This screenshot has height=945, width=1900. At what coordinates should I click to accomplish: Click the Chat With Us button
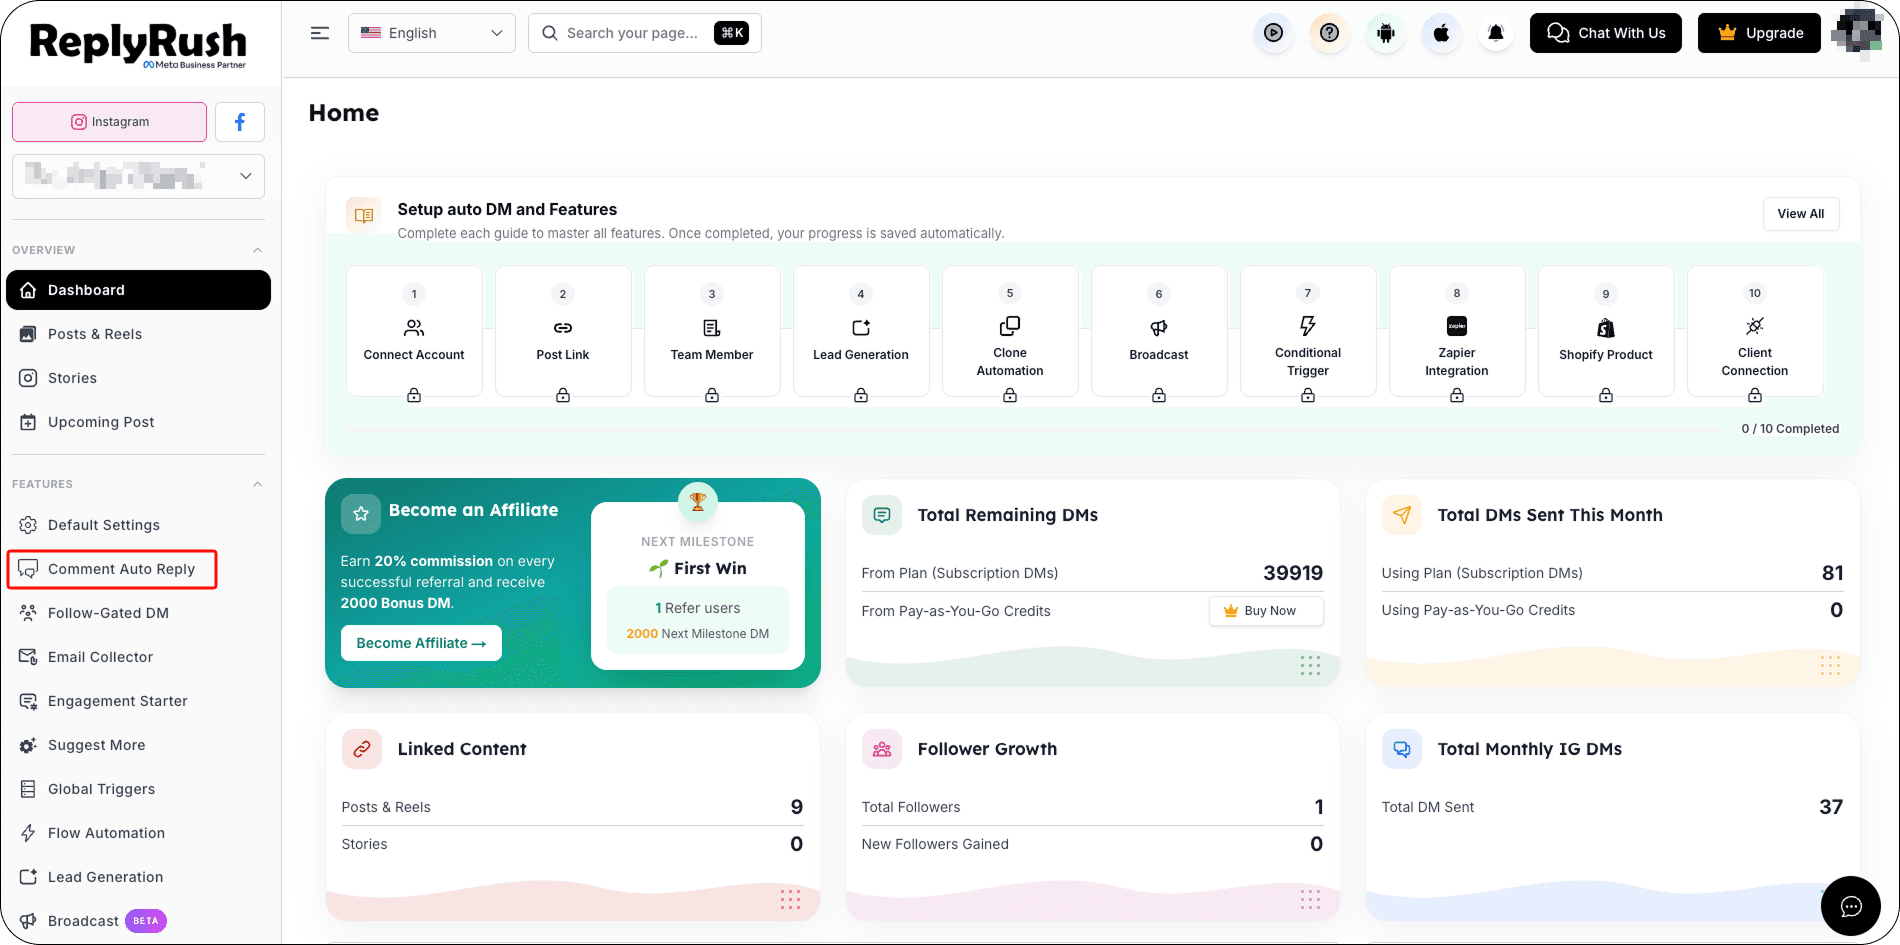click(x=1606, y=33)
